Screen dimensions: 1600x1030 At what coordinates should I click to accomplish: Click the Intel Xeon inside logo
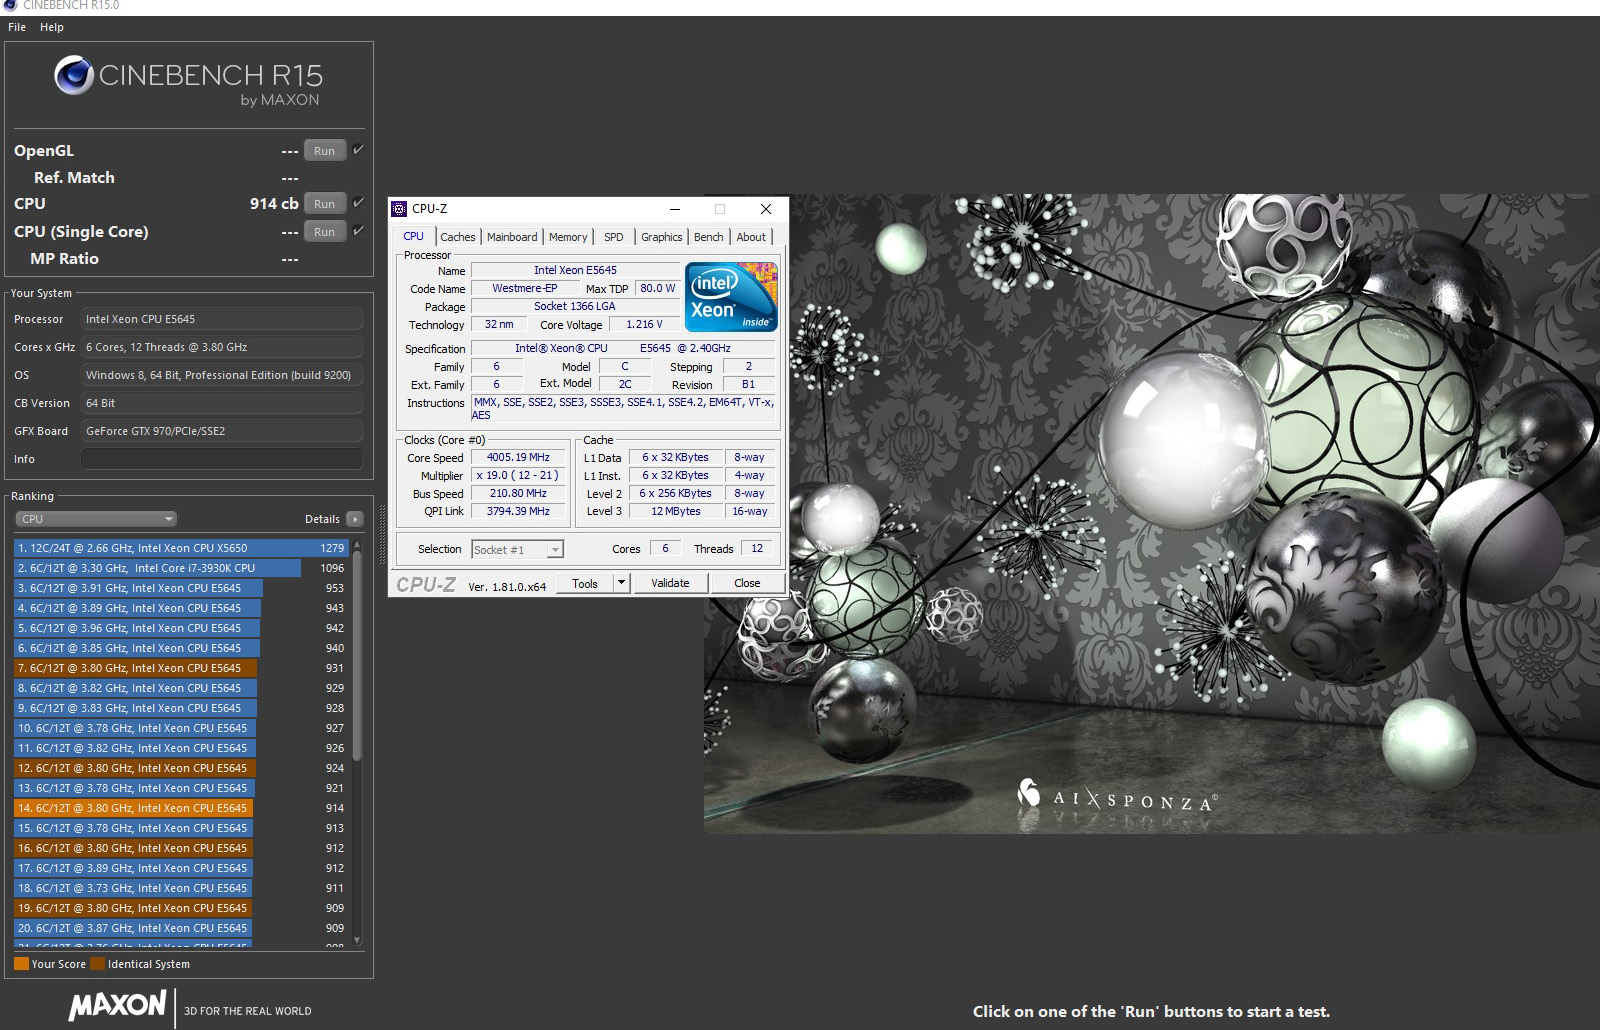coord(731,297)
